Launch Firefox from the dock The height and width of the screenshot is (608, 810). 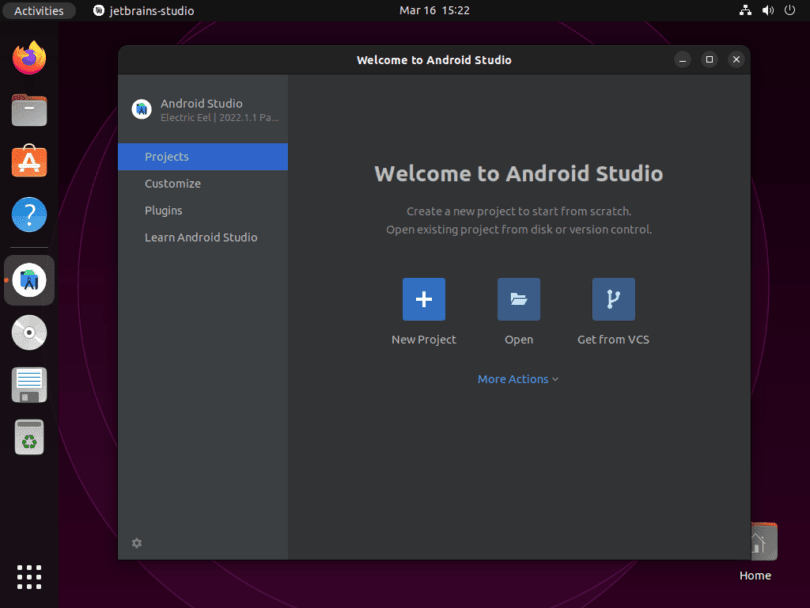(28, 58)
